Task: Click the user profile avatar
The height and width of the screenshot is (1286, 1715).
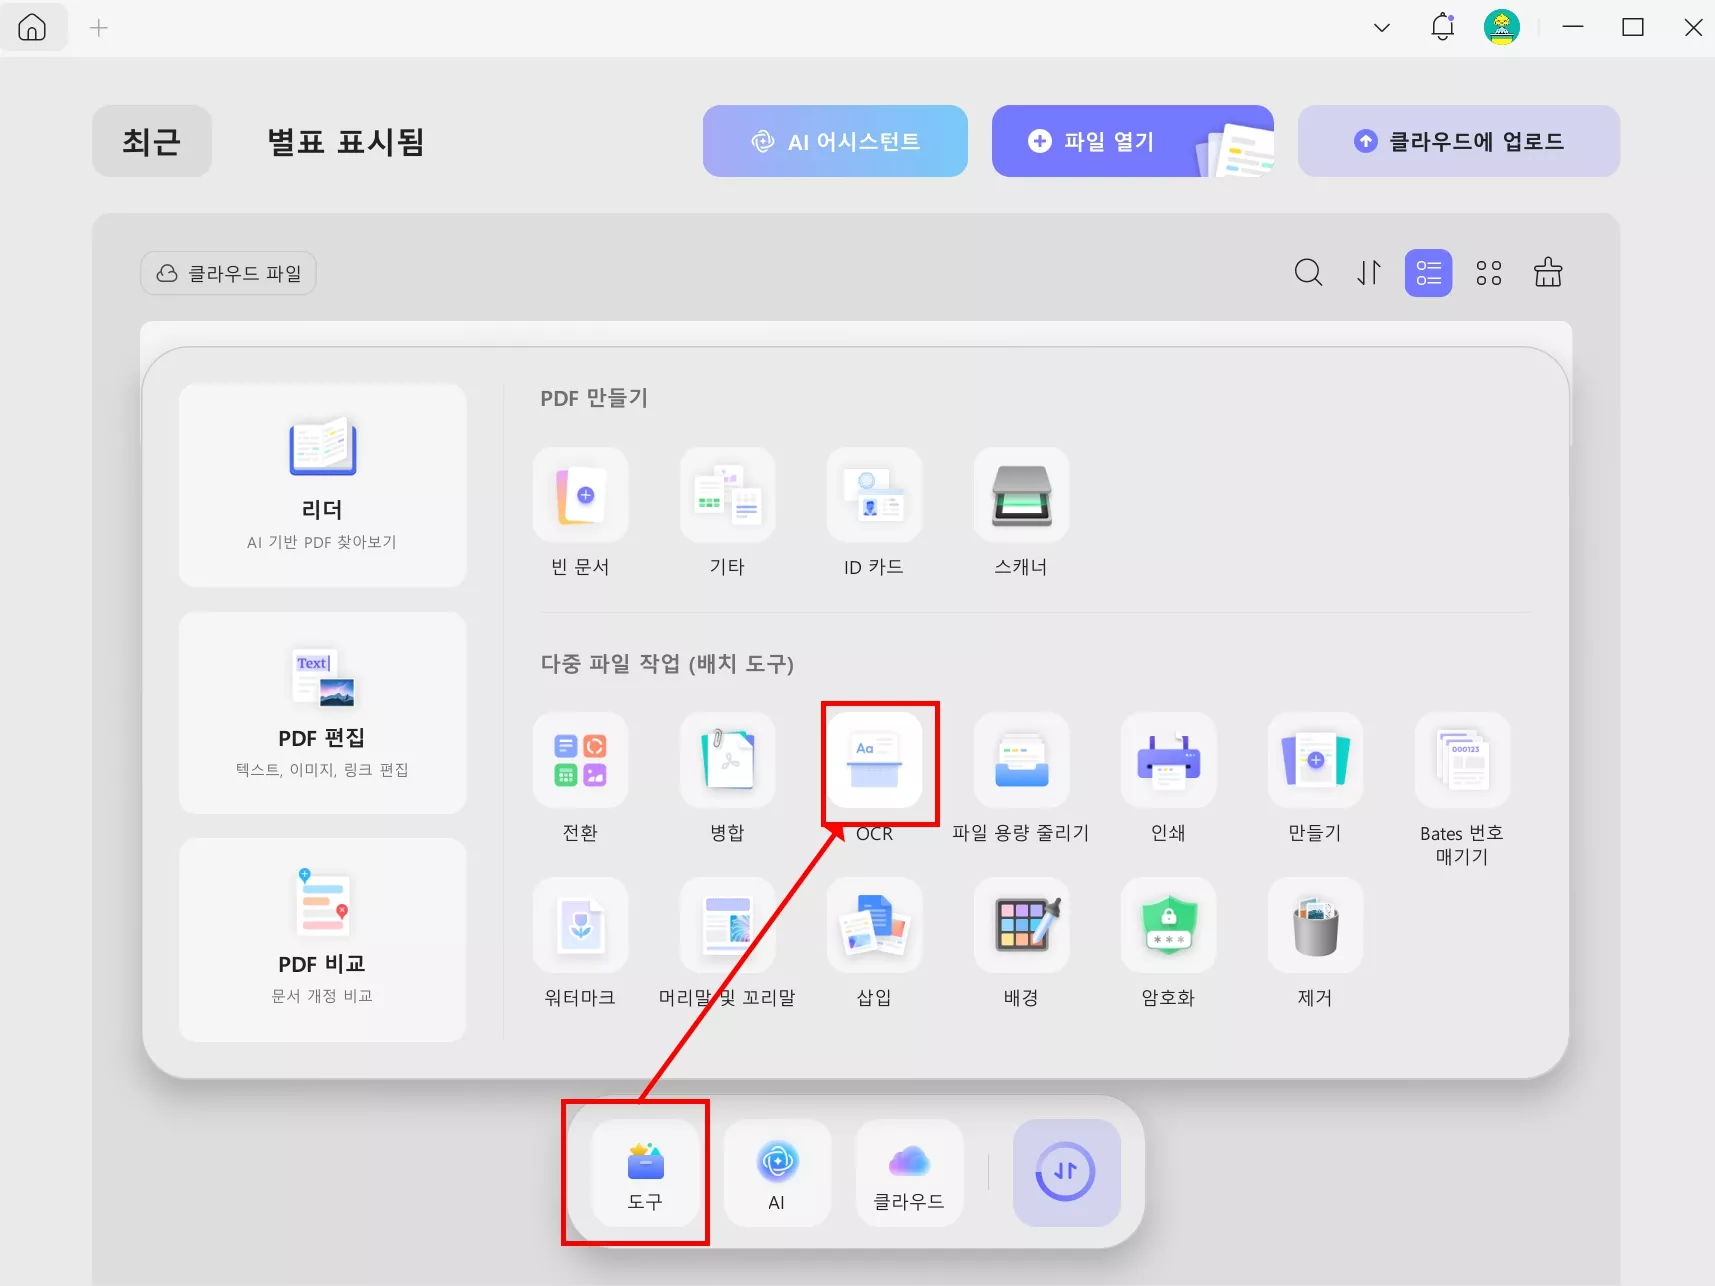Action: tap(1503, 27)
